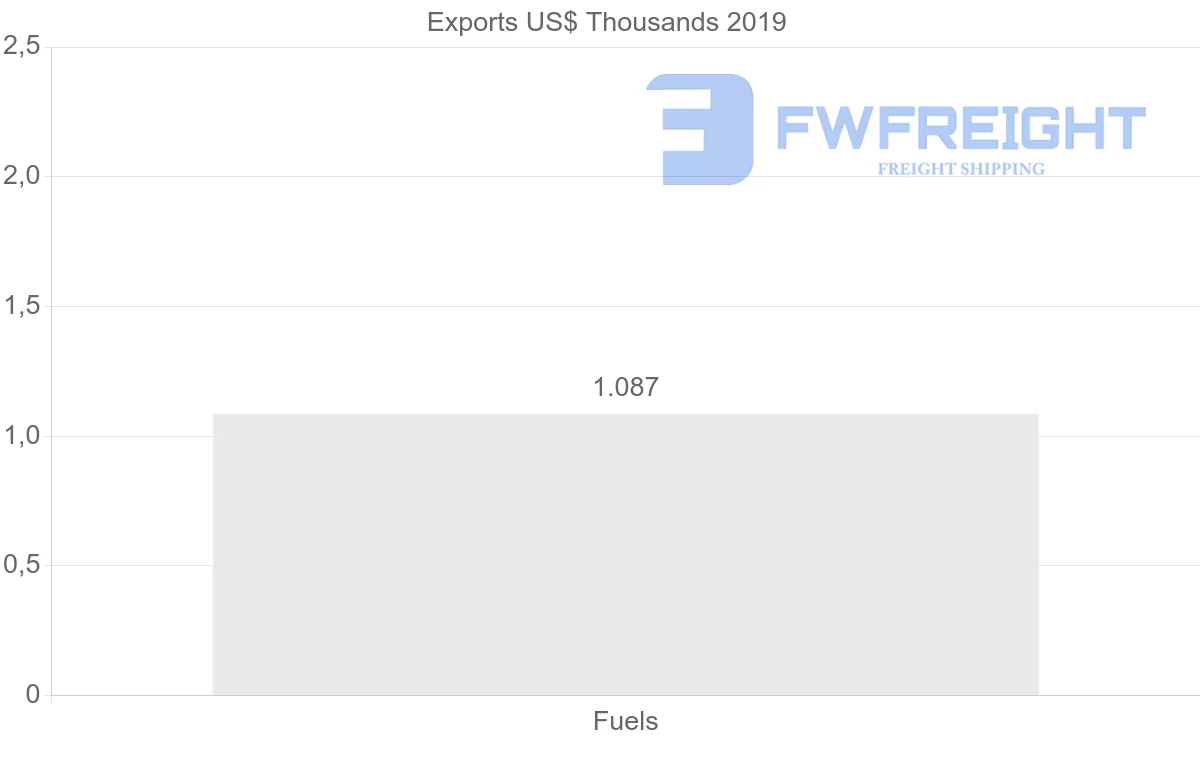Click the 2,5 y-axis label

[x=20, y=46]
